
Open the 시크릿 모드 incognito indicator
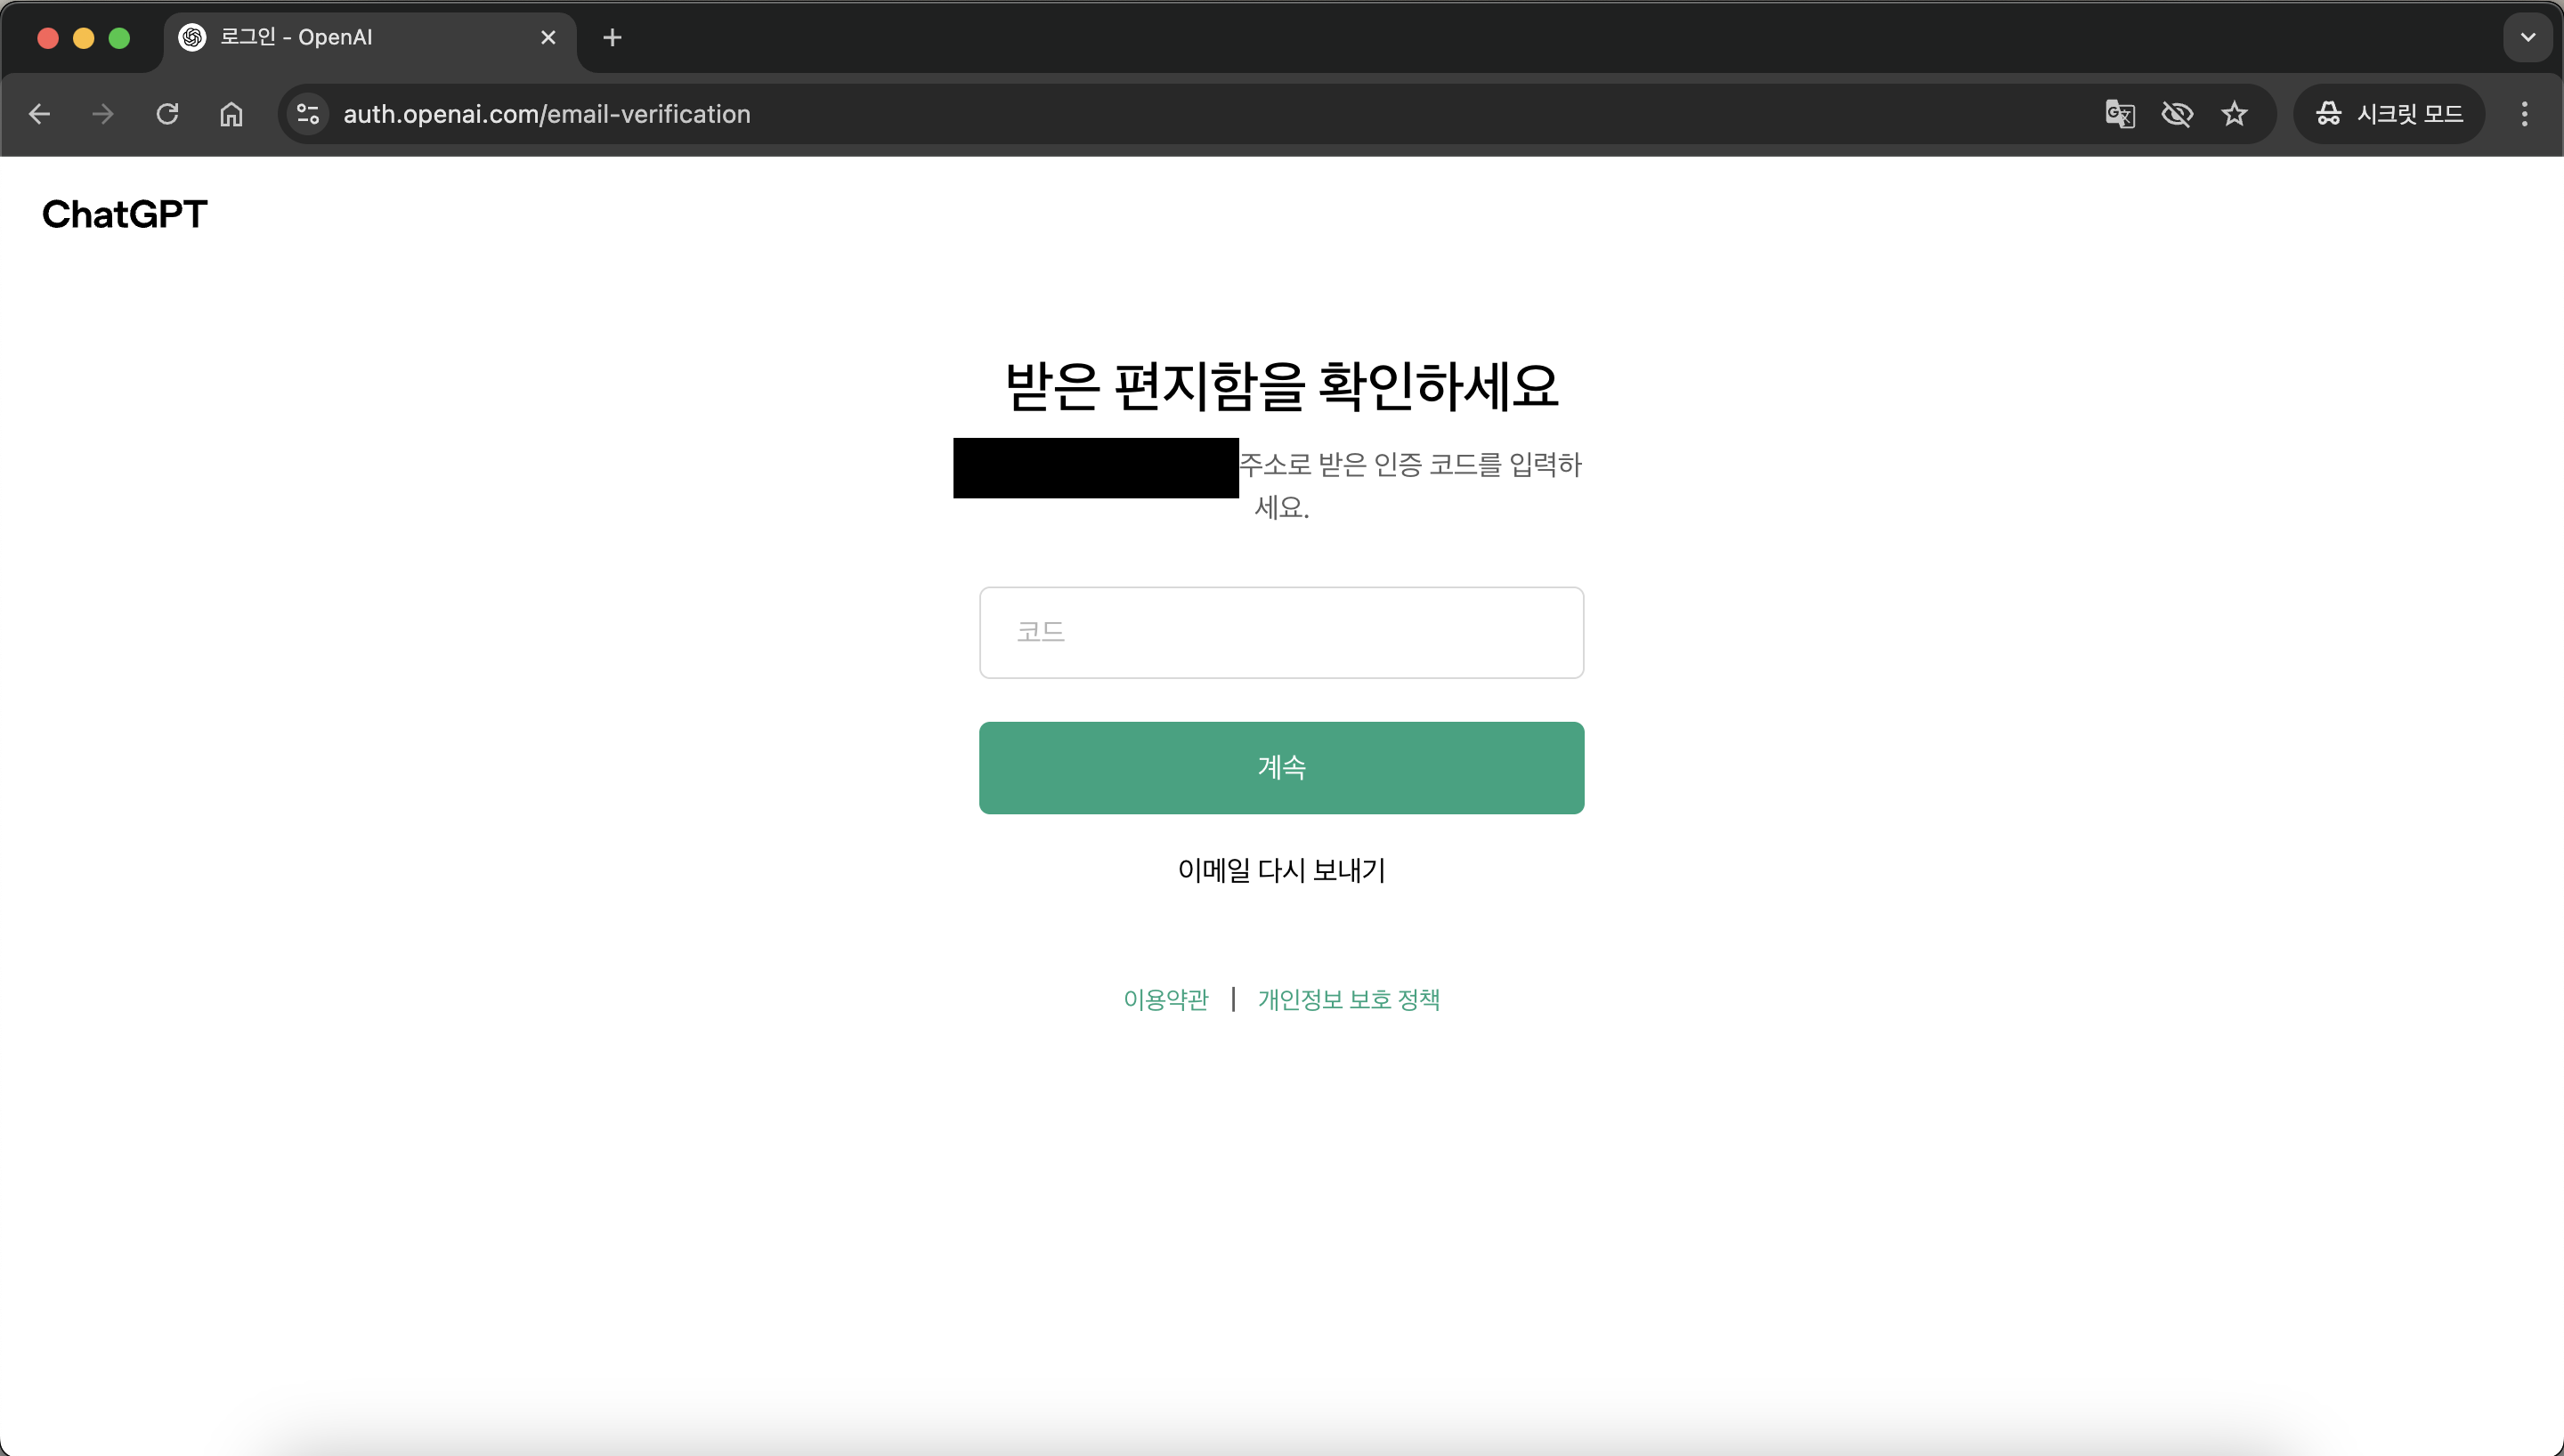click(2388, 114)
